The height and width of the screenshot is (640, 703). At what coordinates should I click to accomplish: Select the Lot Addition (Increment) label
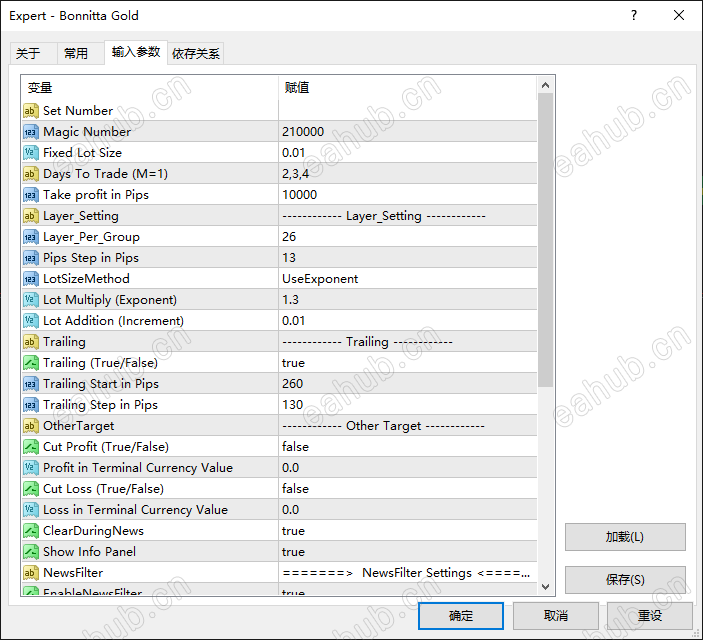tap(113, 321)
